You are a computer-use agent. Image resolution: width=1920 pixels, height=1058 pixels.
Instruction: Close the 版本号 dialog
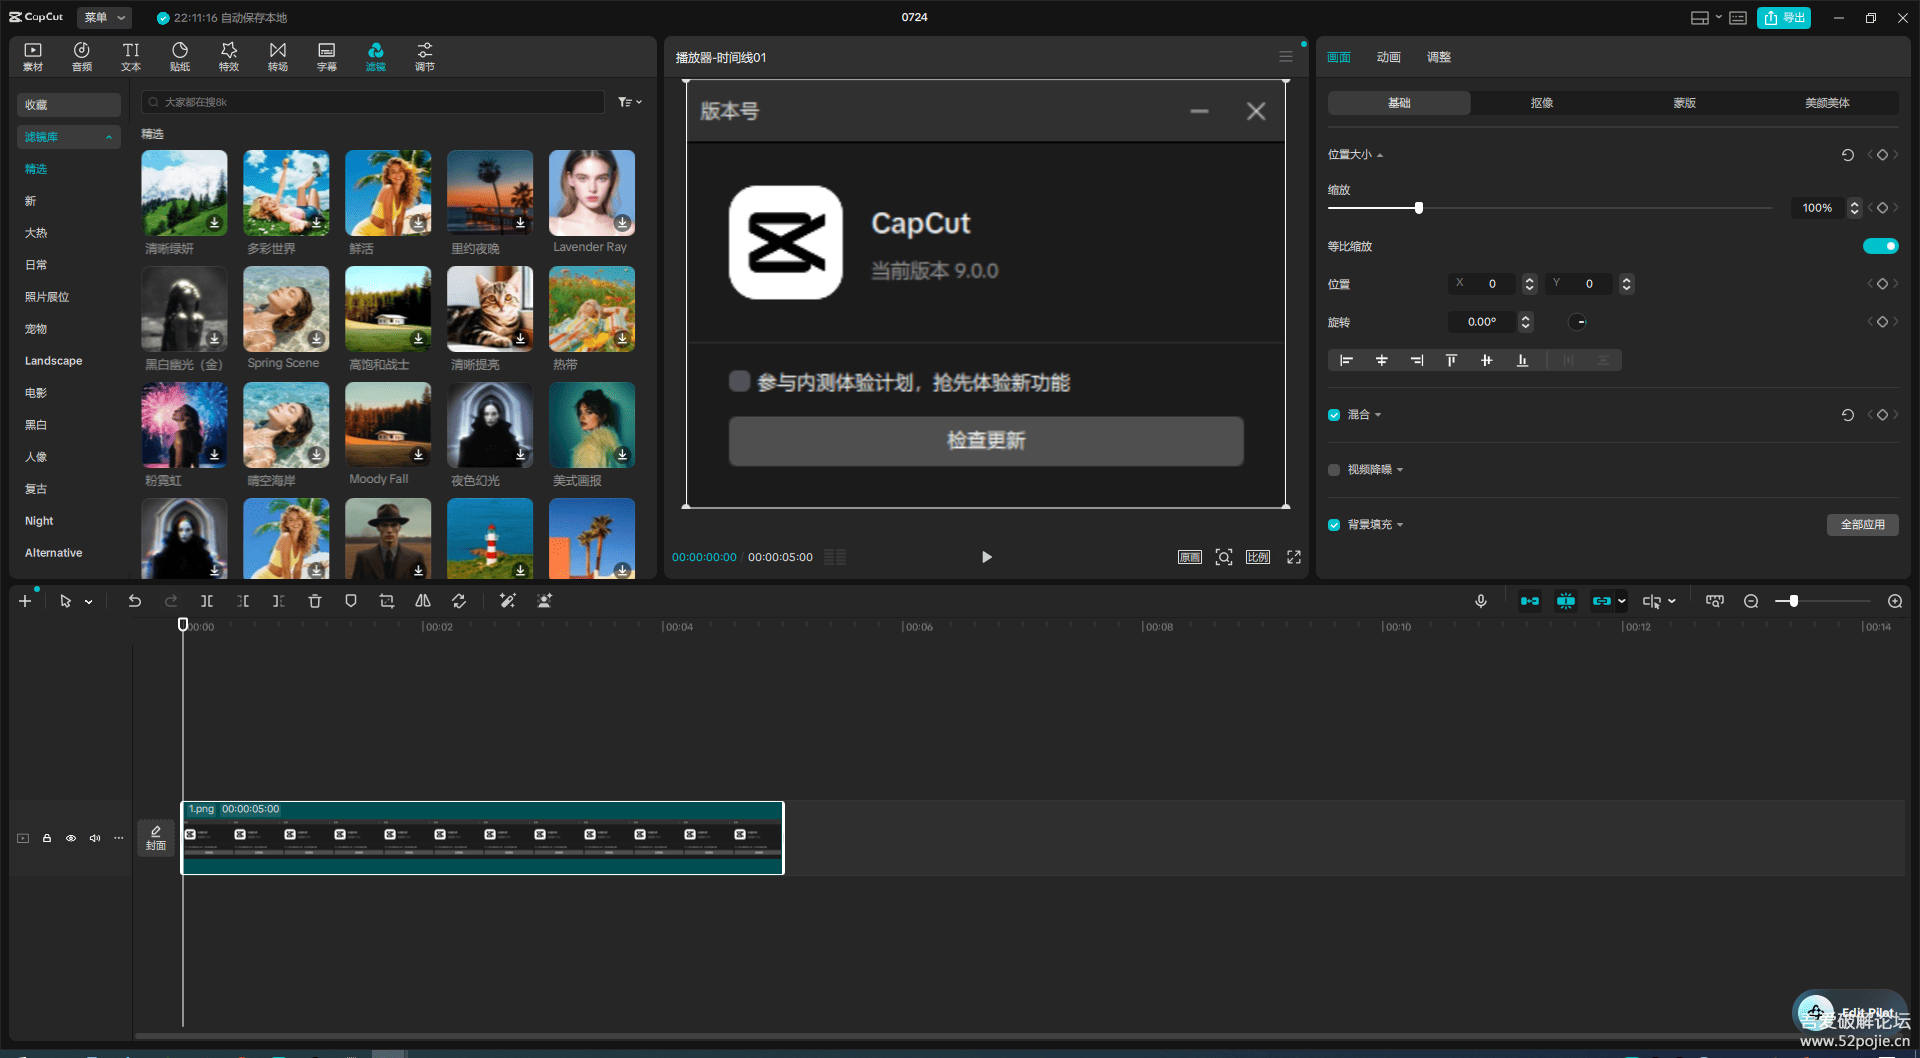tap(1256, 111)
